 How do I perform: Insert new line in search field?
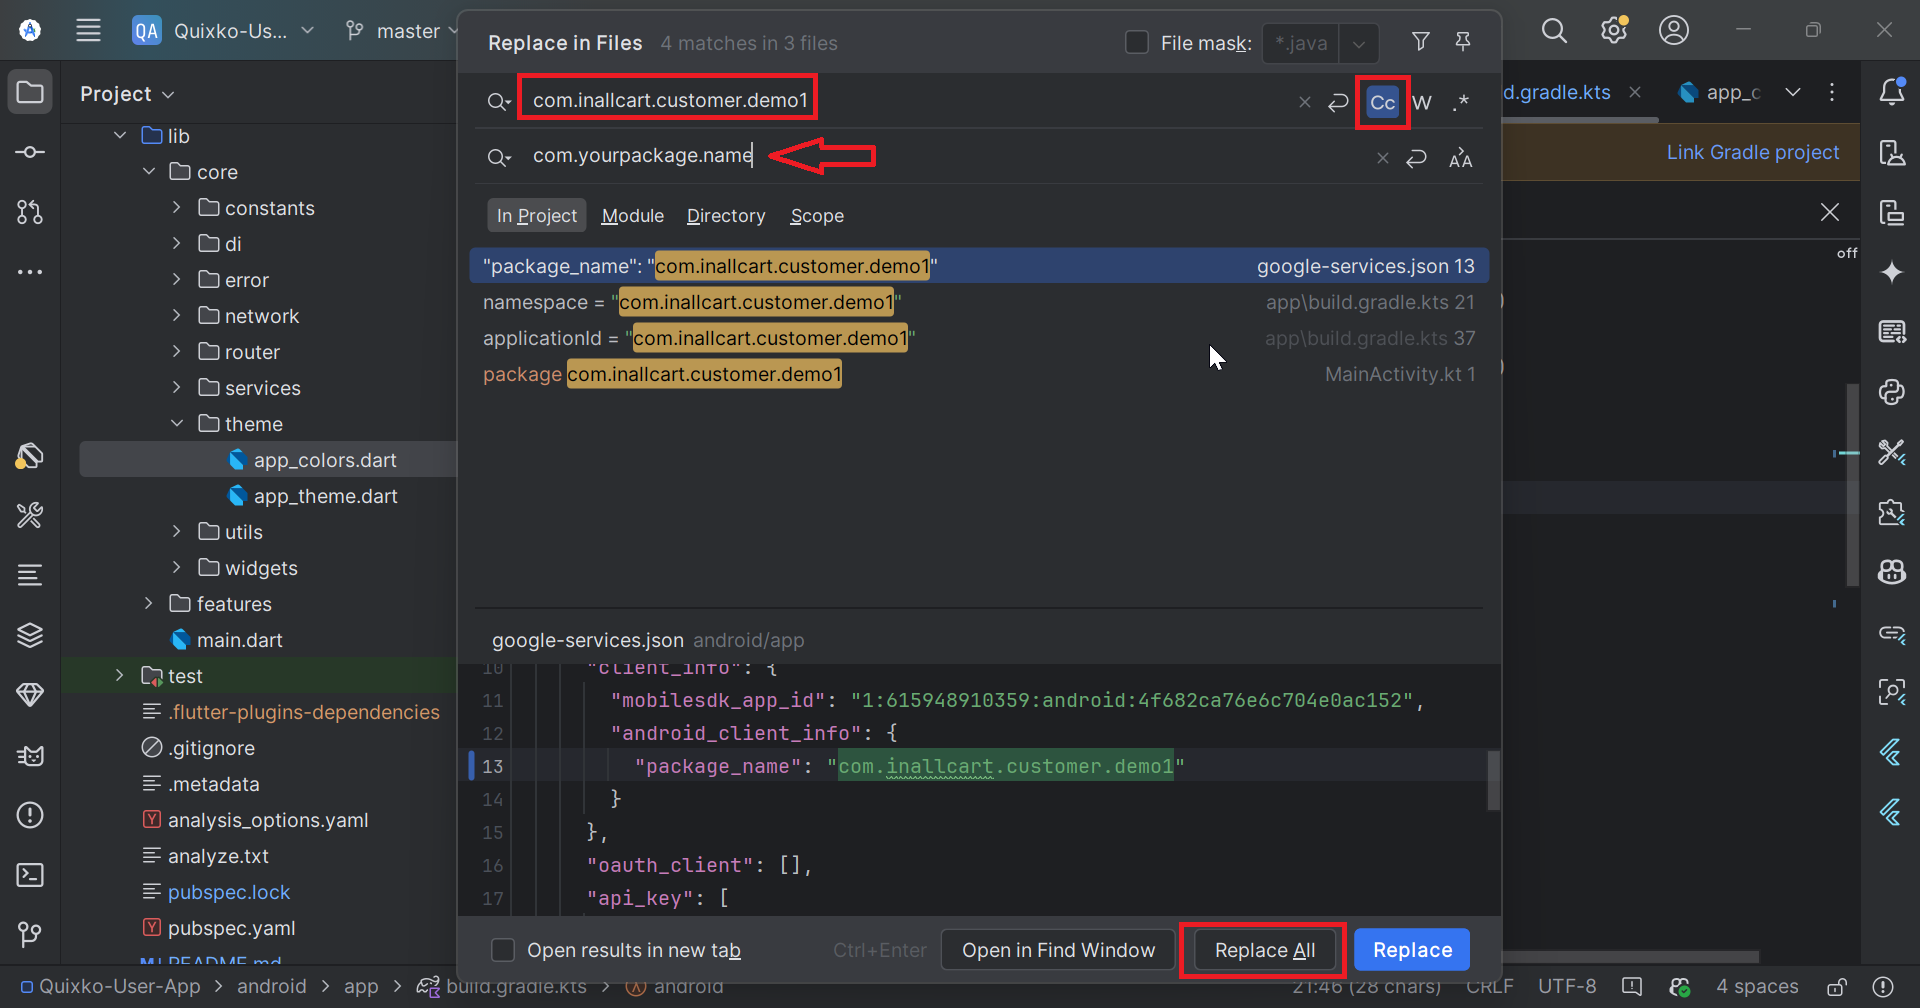[x=1338, y=102]
